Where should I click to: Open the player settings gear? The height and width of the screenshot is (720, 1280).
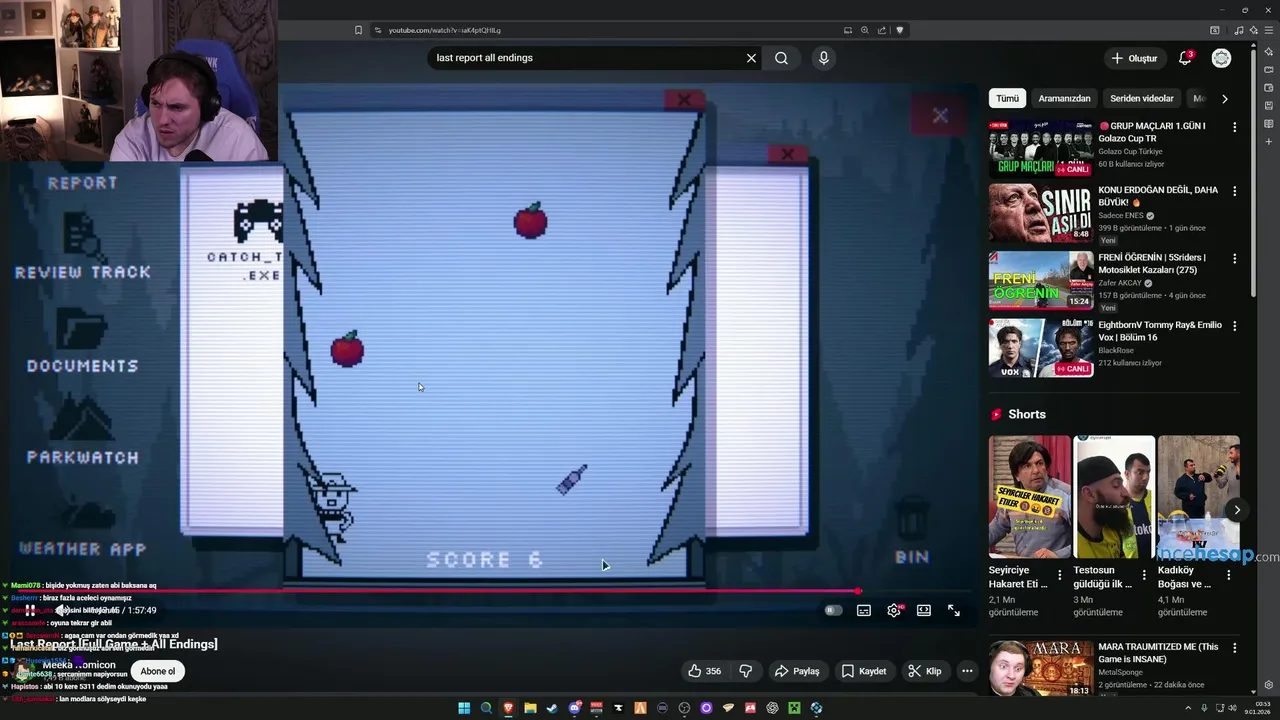point(894,610)
